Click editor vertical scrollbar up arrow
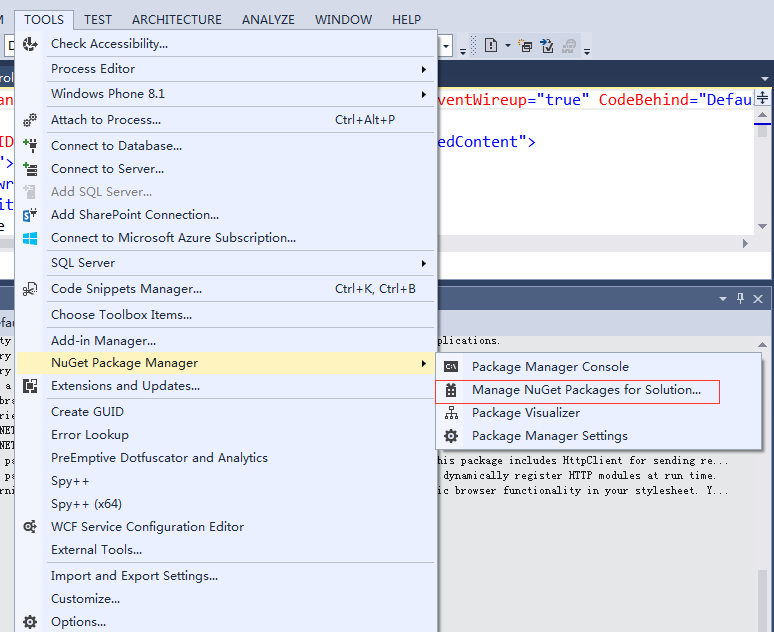774x632 pixels. click(762, 116)
